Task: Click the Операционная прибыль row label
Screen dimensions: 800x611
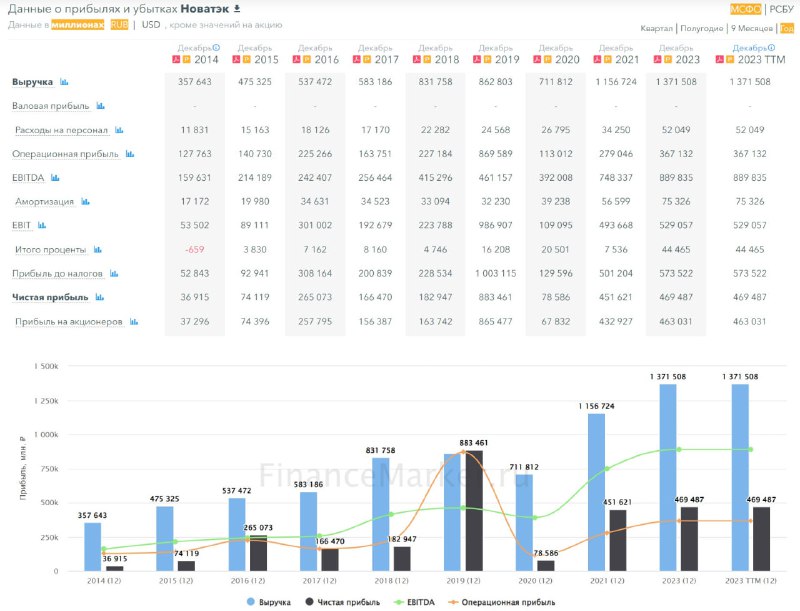Action: click(65, 154)
